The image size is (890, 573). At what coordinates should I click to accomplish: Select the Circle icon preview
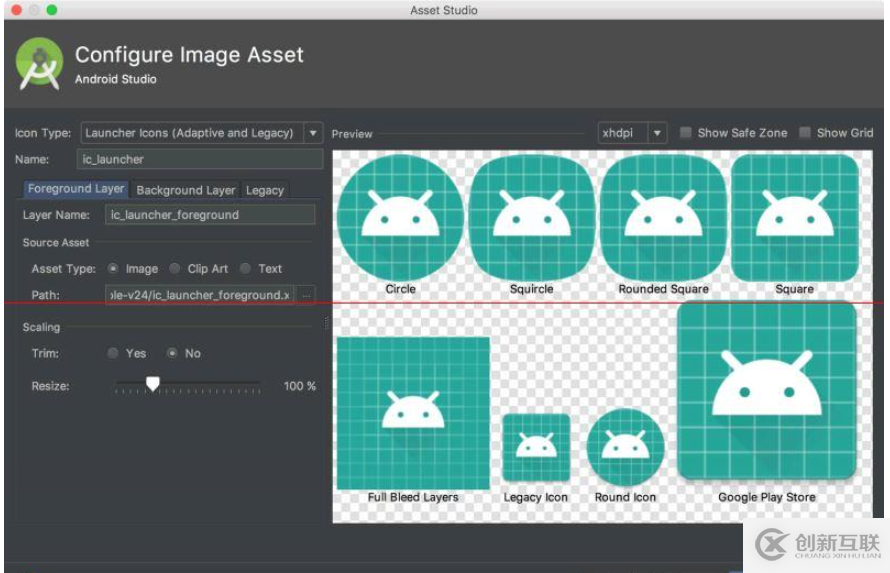click(x=400, y=218)
